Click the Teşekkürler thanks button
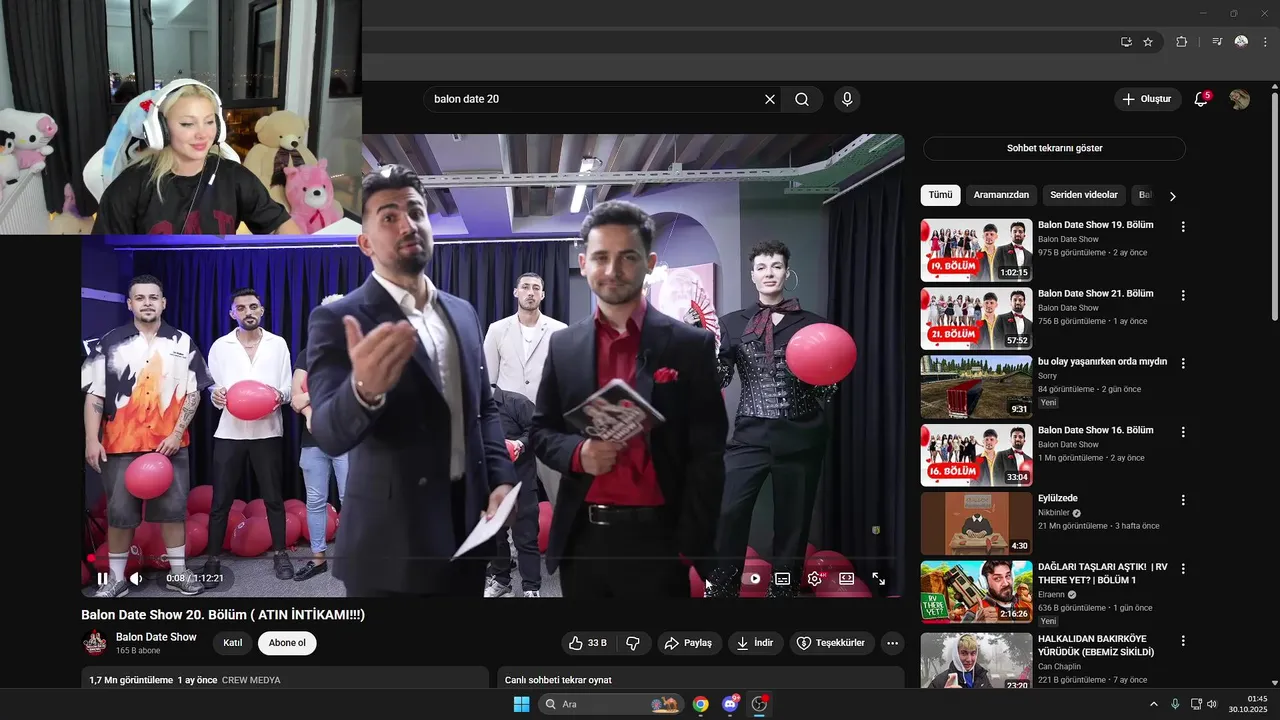Viewport: 1280px width, 720px height. pyautogui.click(x=832, y=643)
